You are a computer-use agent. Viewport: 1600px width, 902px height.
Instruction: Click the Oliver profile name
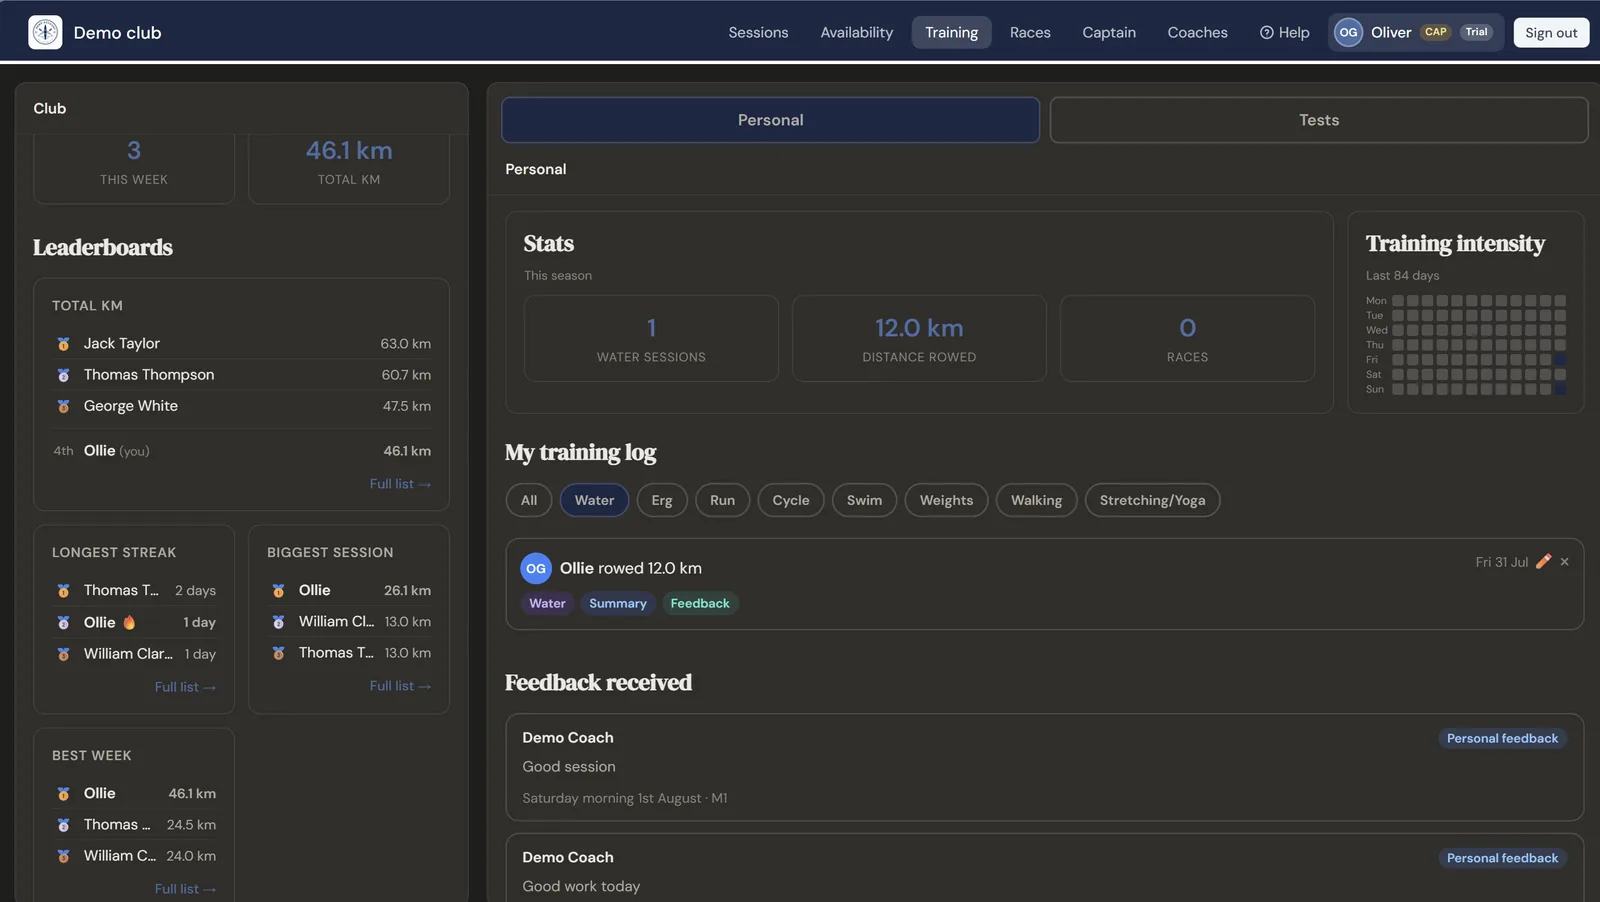(x=1391, y=32)
